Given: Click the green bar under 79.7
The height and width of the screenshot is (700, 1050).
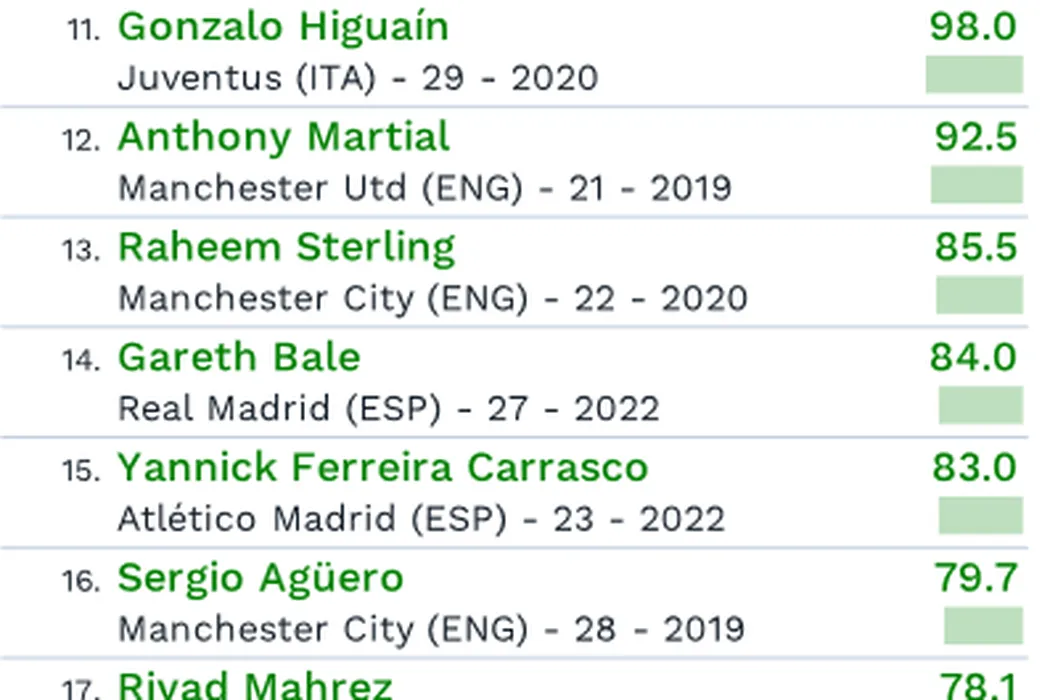Looking at the screenshot, I should (983, 625).
